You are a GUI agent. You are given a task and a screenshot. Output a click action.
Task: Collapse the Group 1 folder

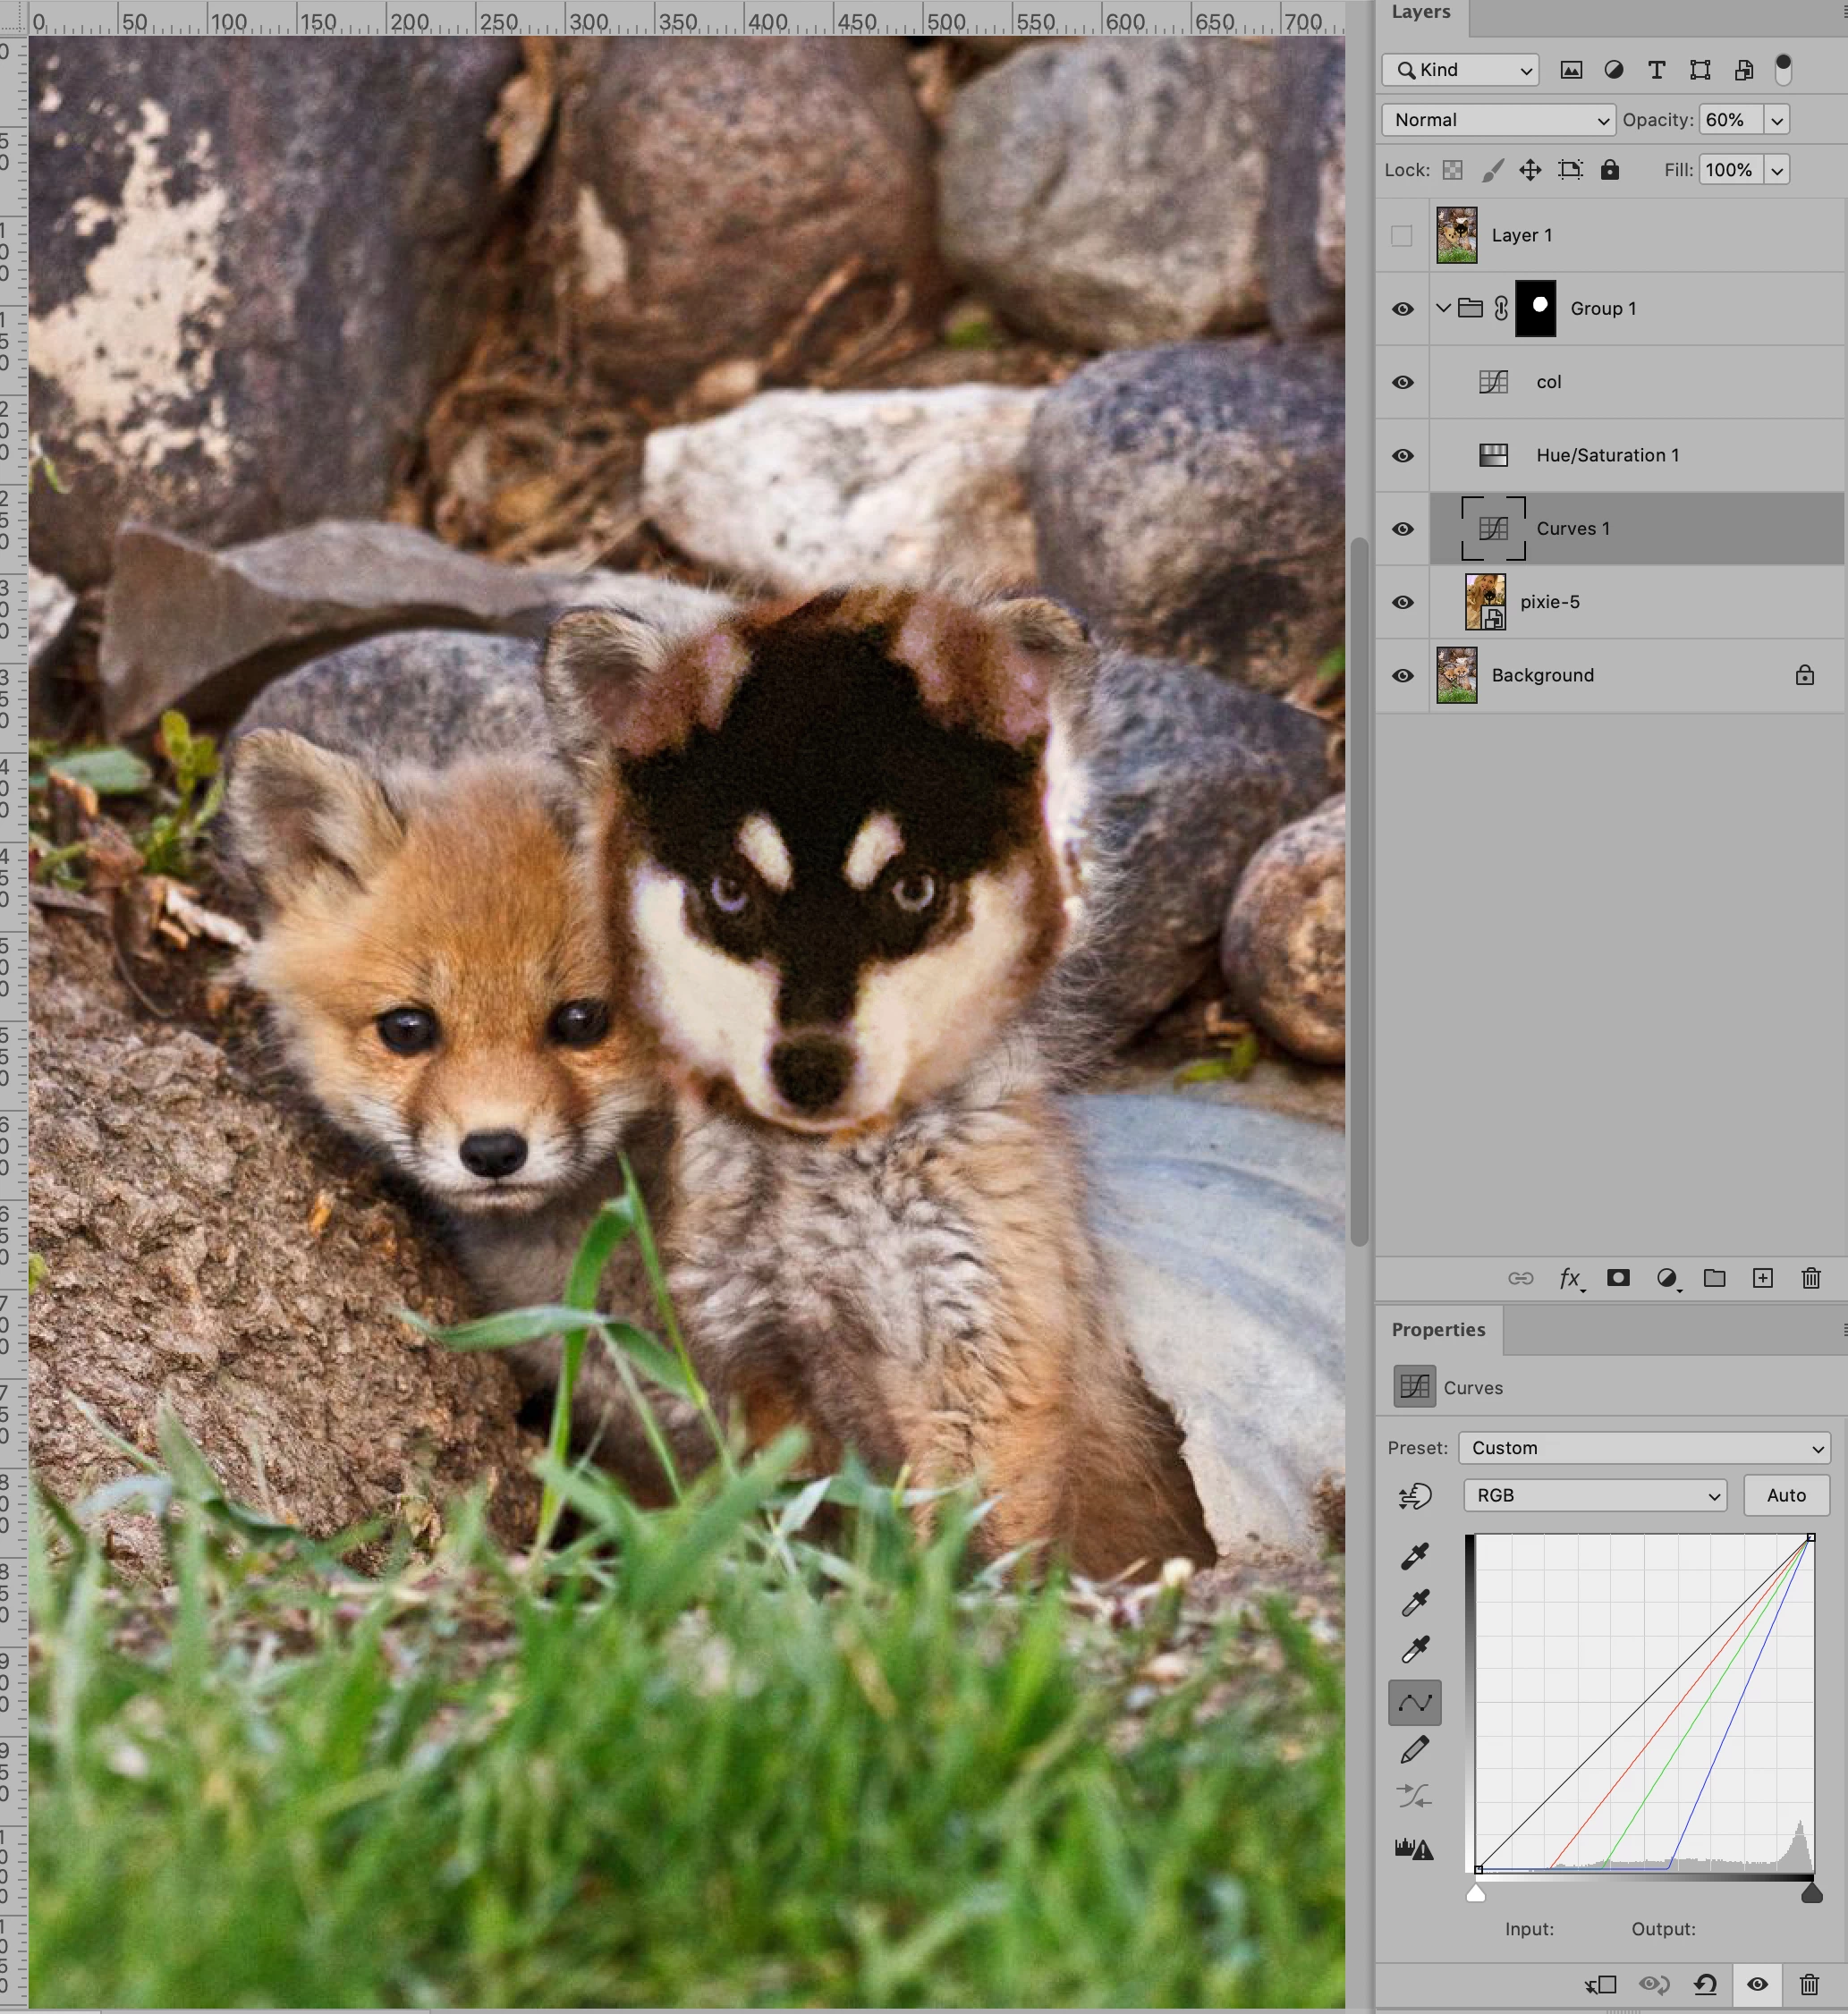(x=1442, y=308)
